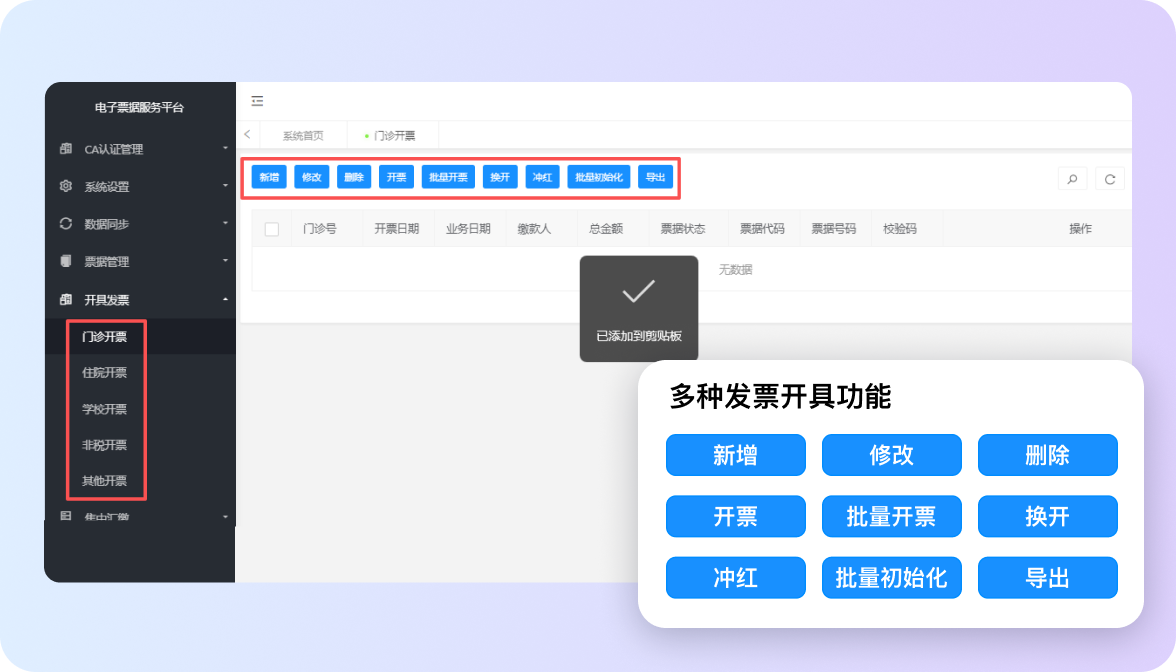Click the 开票日期 column header
1176x672 pixels.
(x=397, y=229)
